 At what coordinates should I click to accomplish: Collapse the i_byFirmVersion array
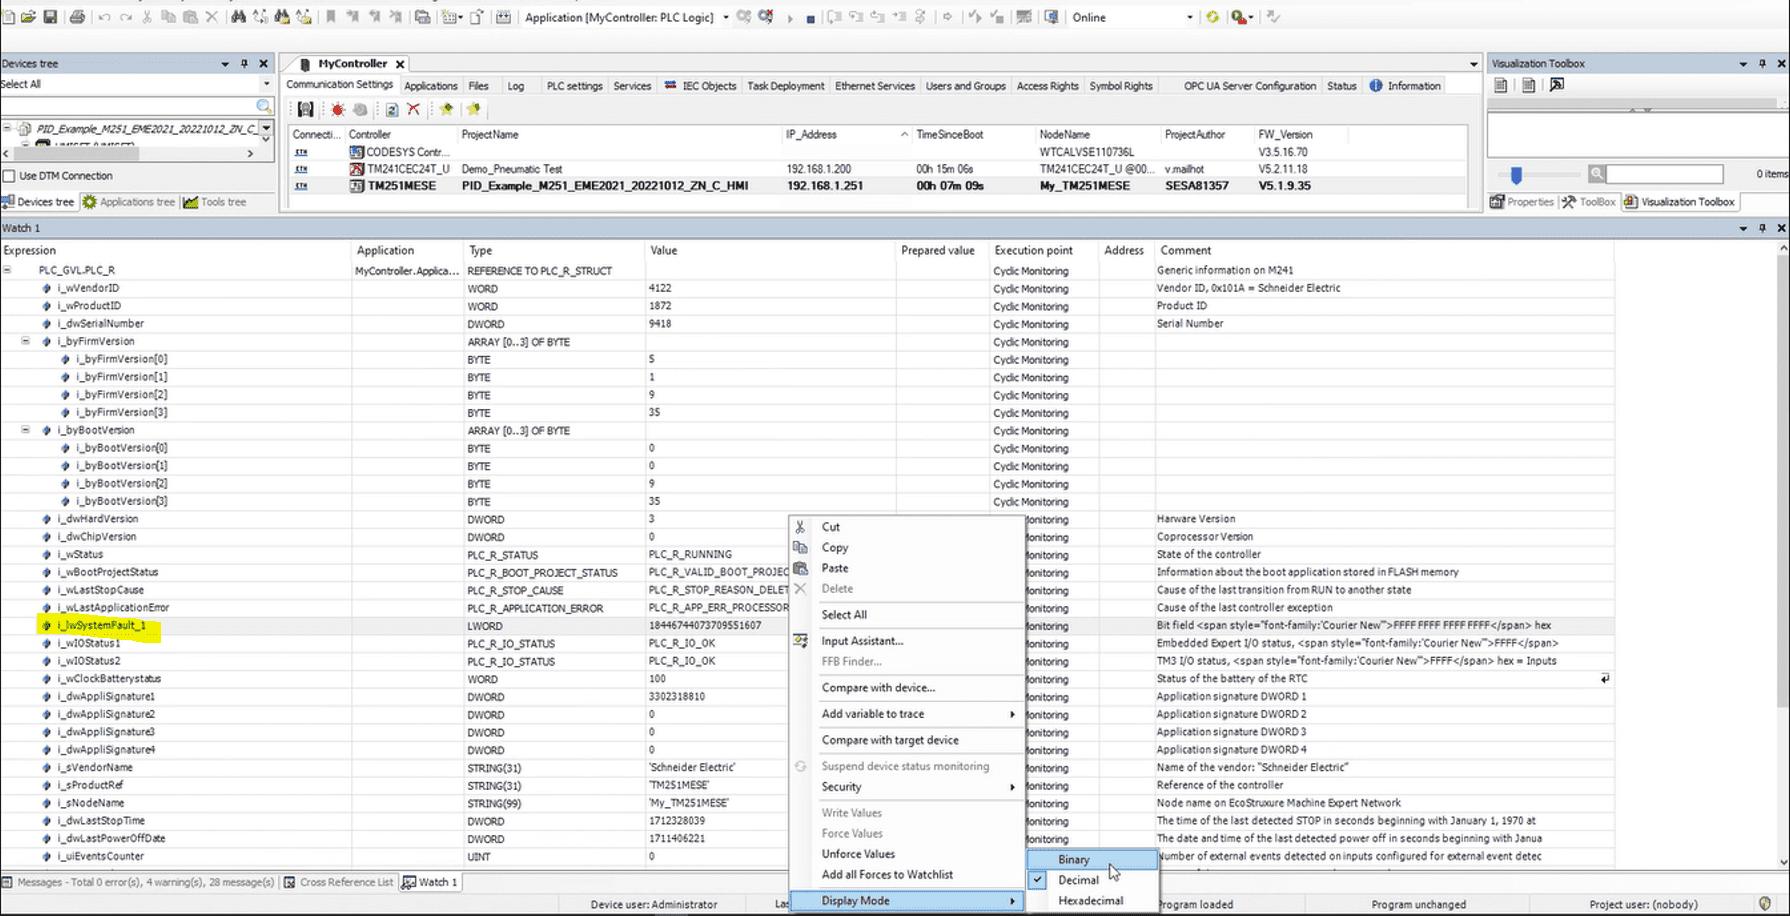26,341
